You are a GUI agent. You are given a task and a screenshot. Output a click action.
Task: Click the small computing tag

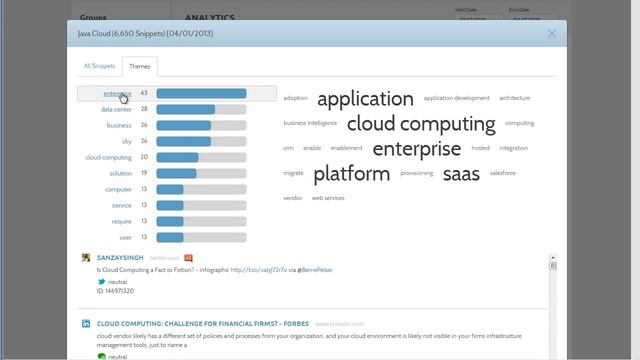coord(519,123)
